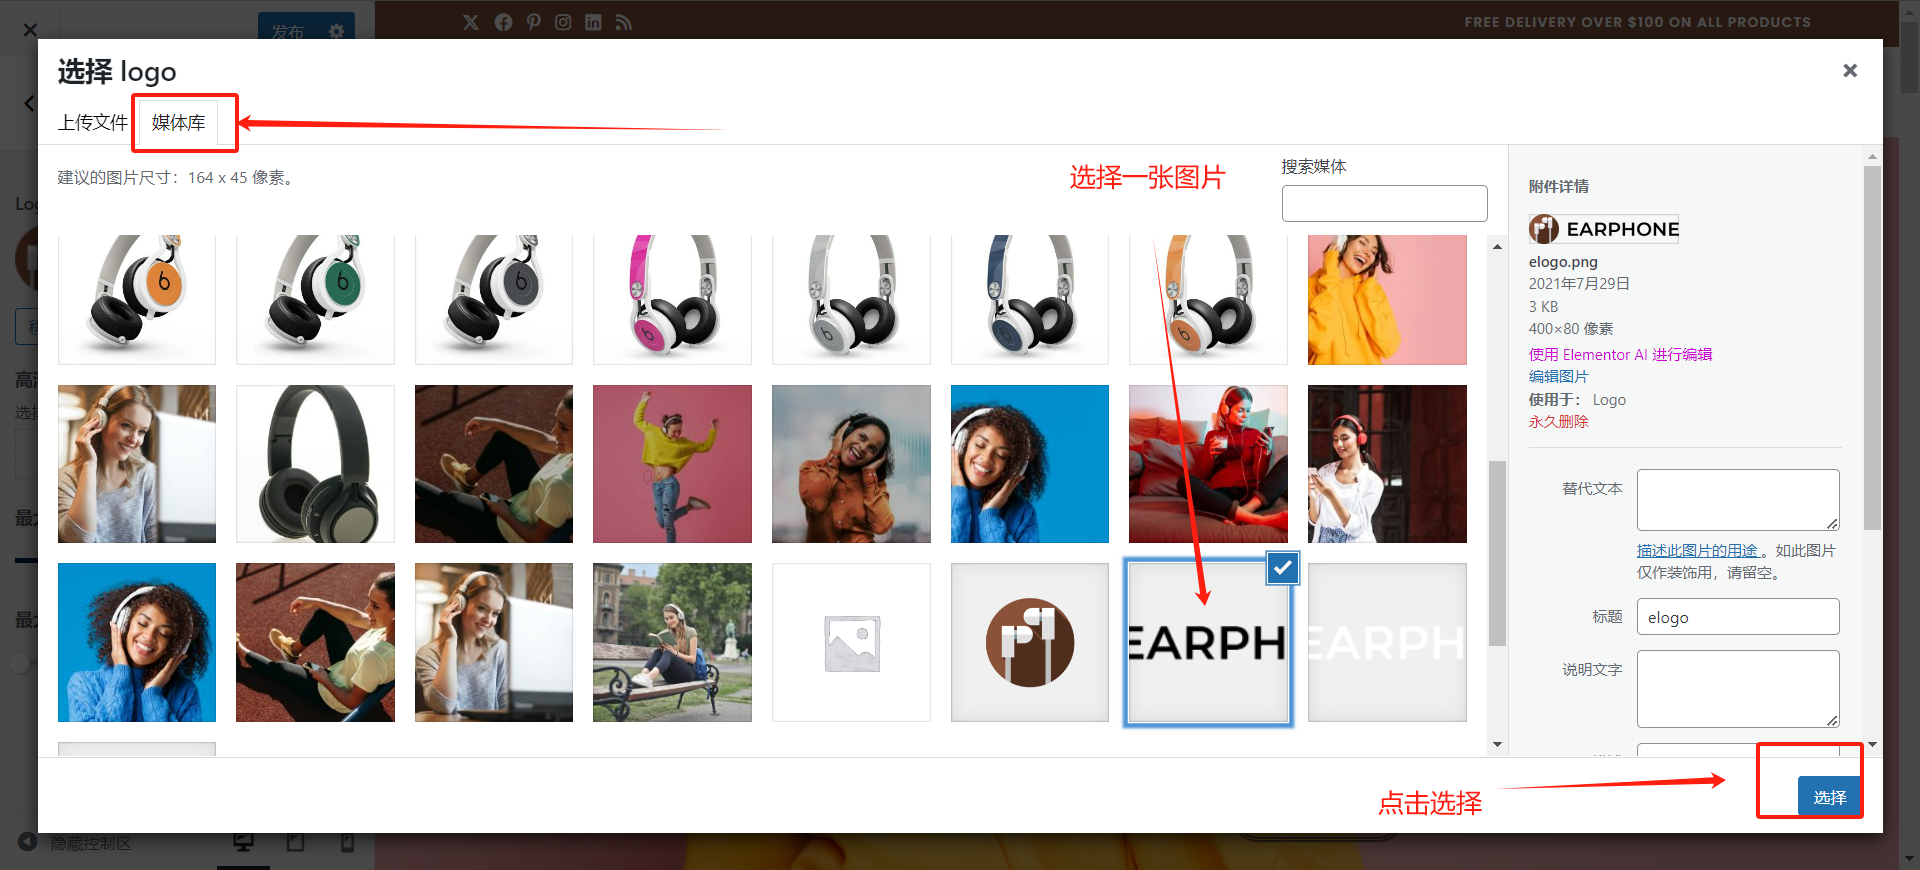Select second-row curly hair blue background photo

click(1030, 464)
